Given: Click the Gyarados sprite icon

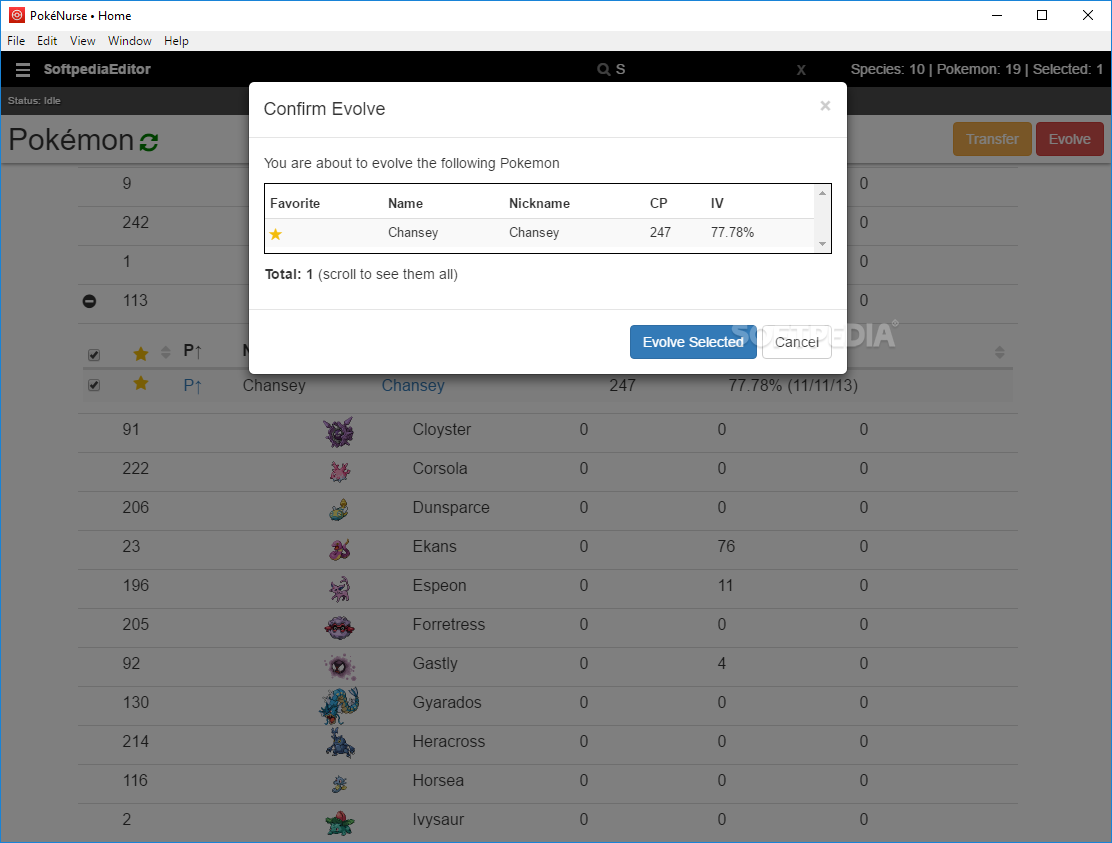Looking at the screenshot, I should (x=339, y=705).
